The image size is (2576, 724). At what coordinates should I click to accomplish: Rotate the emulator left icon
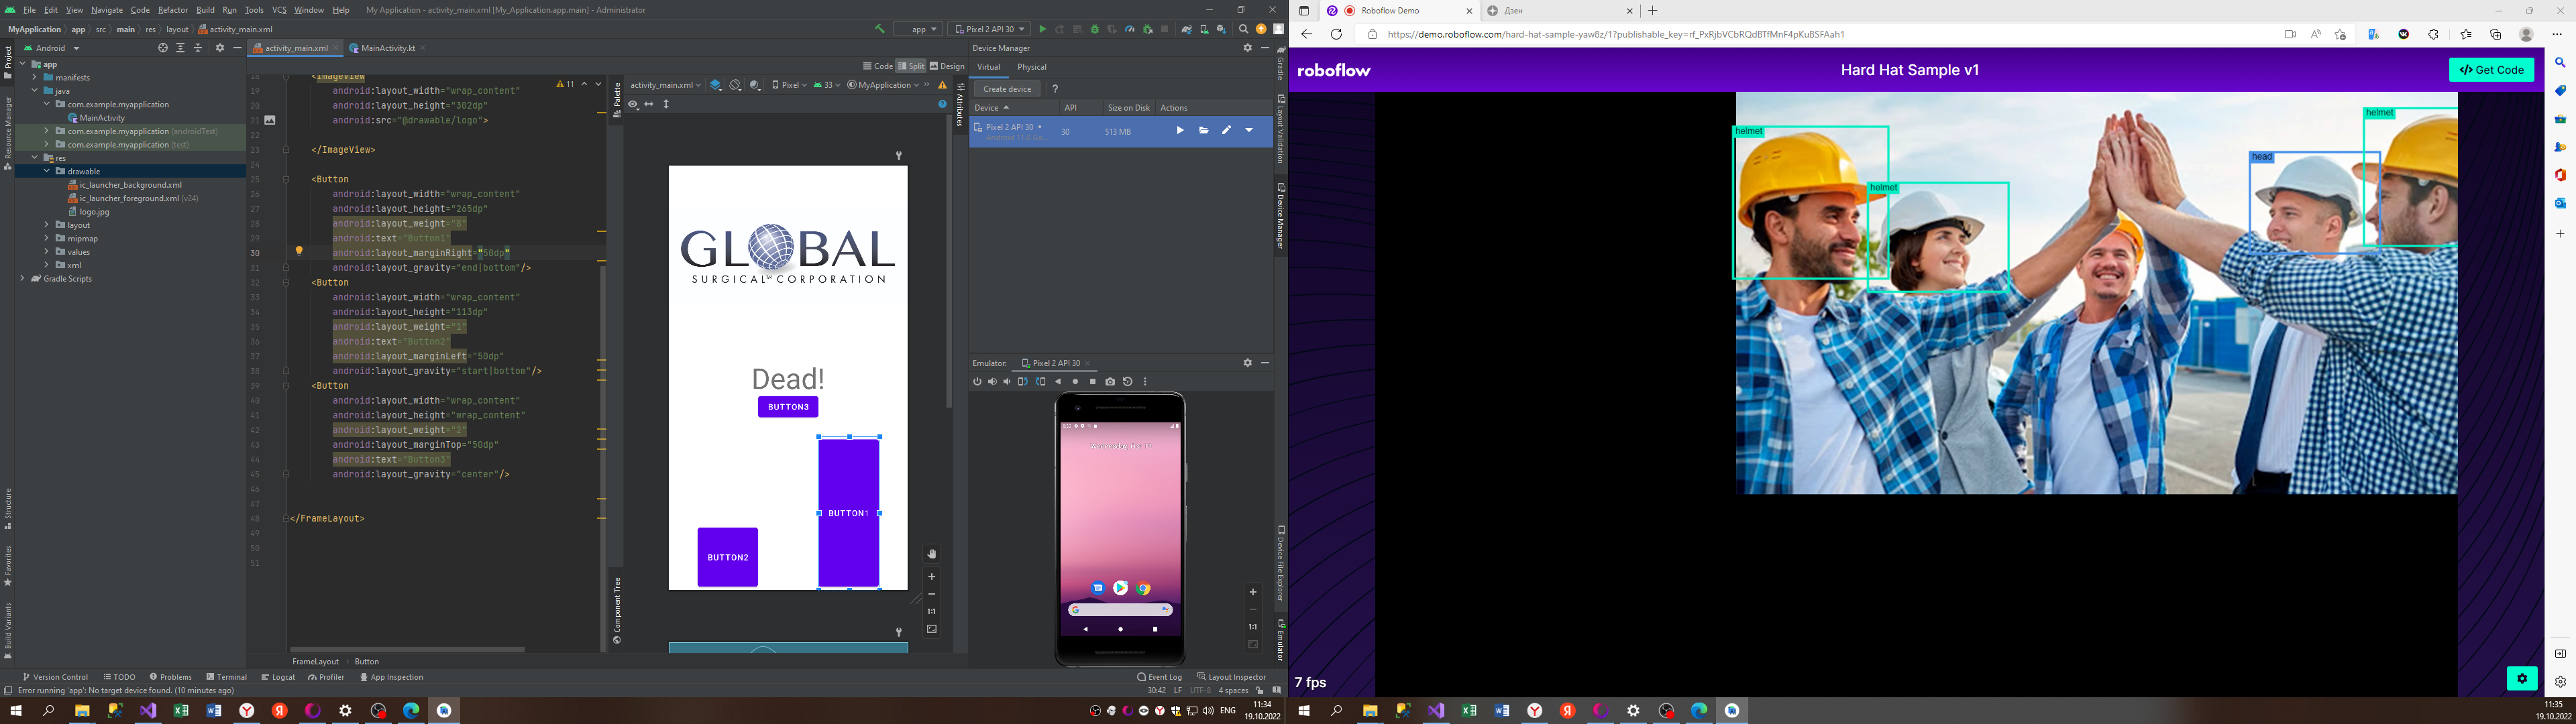tap(1024, 382)
